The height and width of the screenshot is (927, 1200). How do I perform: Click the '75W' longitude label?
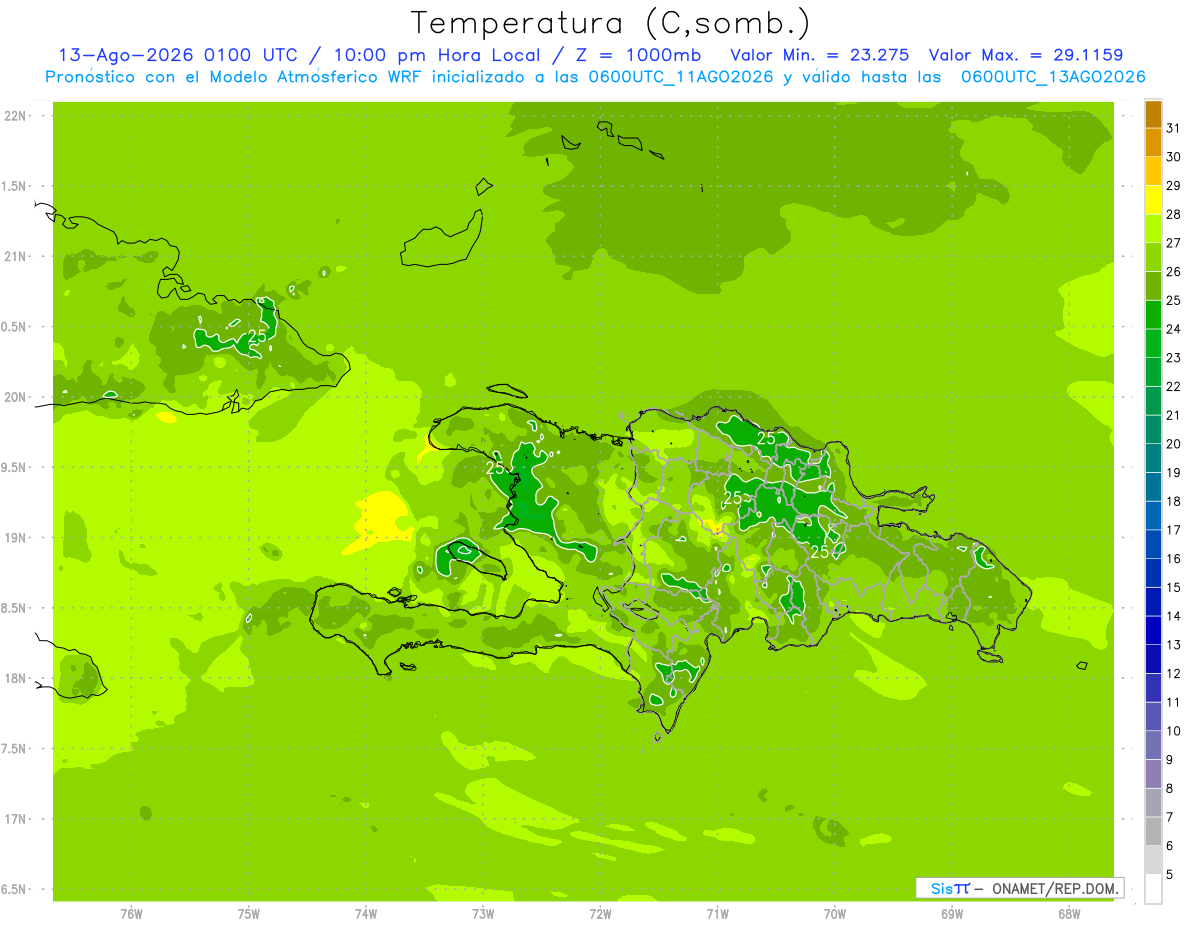248,914
